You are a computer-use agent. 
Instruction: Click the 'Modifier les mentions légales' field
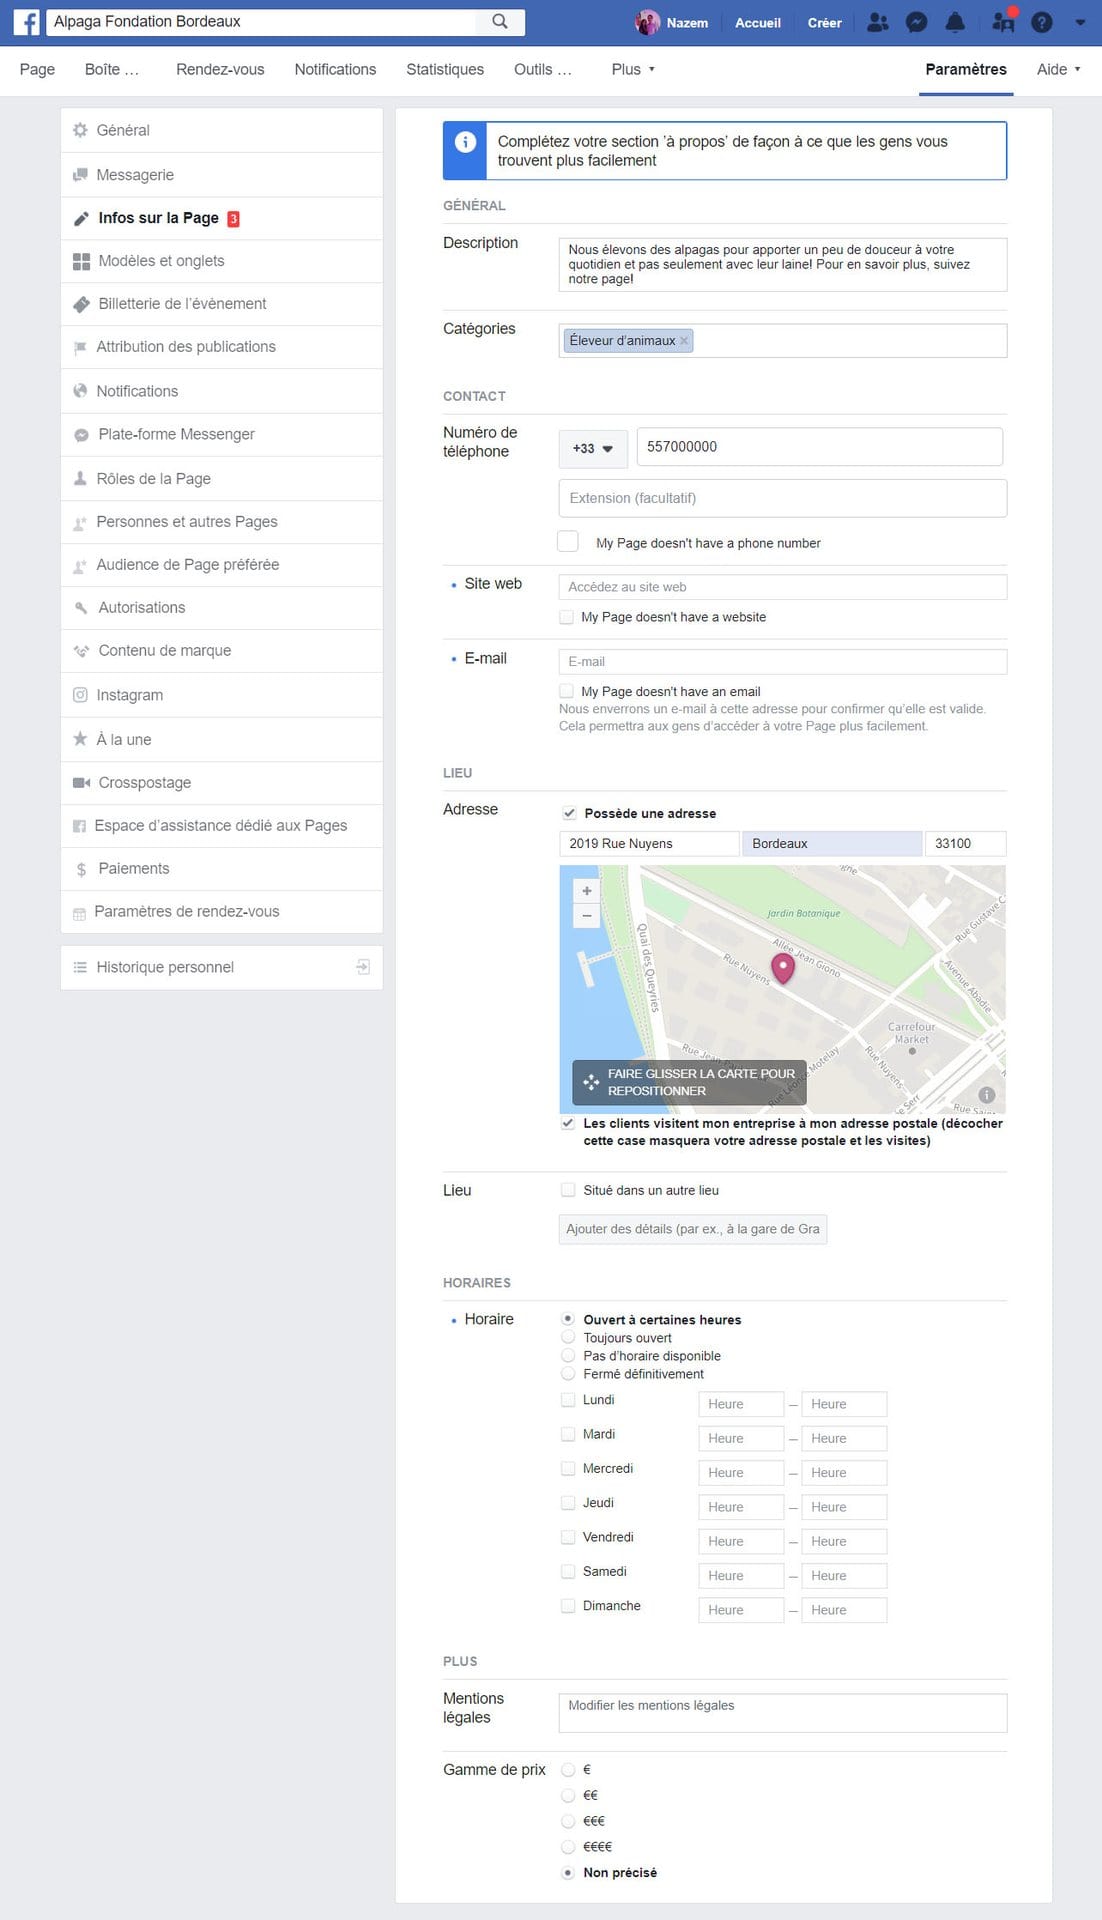click(x=783, y=1713)
